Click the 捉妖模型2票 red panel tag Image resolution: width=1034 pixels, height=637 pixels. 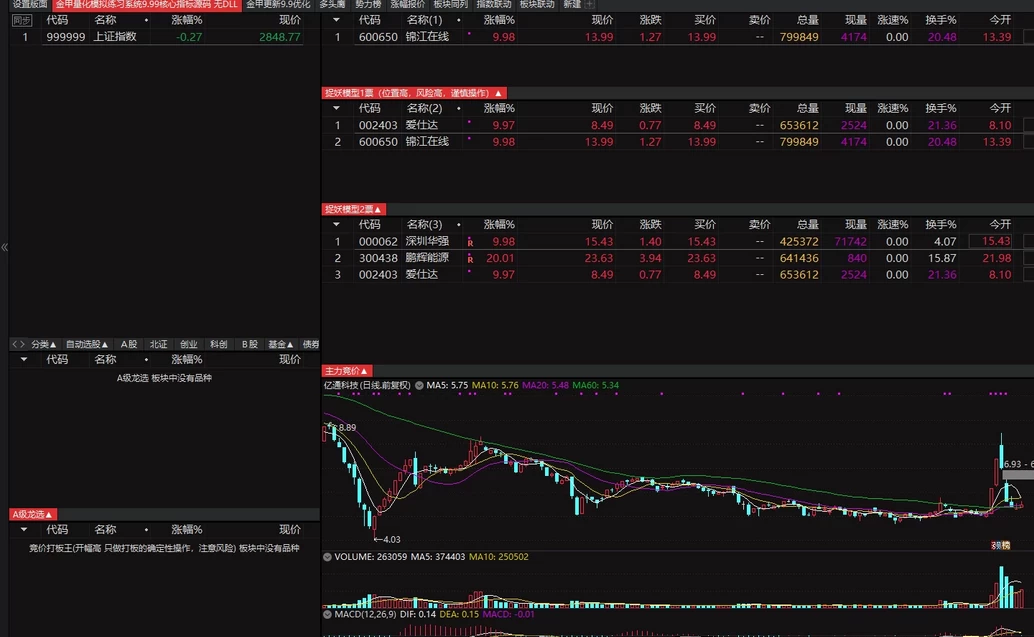click(352, 207)
